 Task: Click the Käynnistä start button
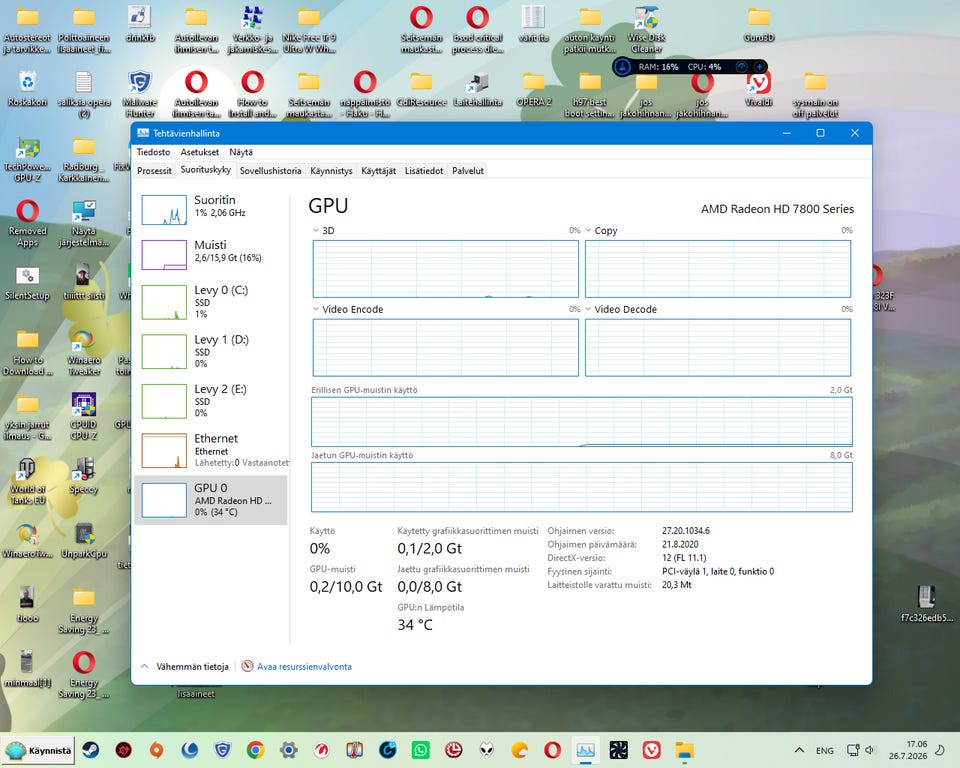point(39,750)
